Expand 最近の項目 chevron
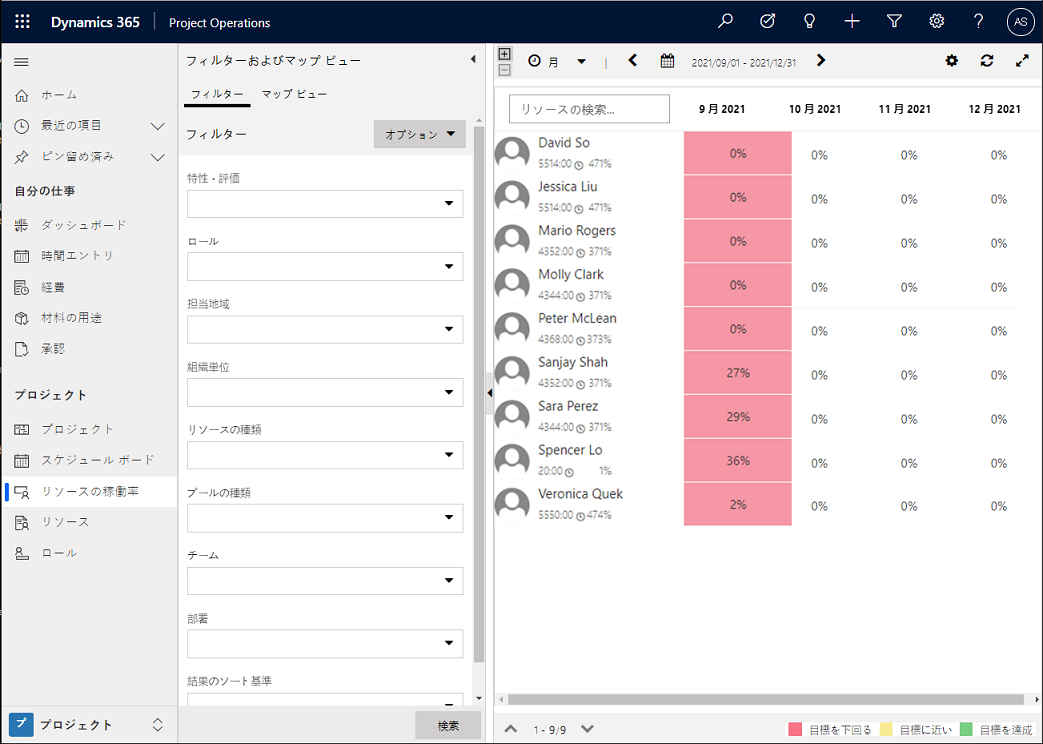 pyautogui.click(x=158, y=126)
